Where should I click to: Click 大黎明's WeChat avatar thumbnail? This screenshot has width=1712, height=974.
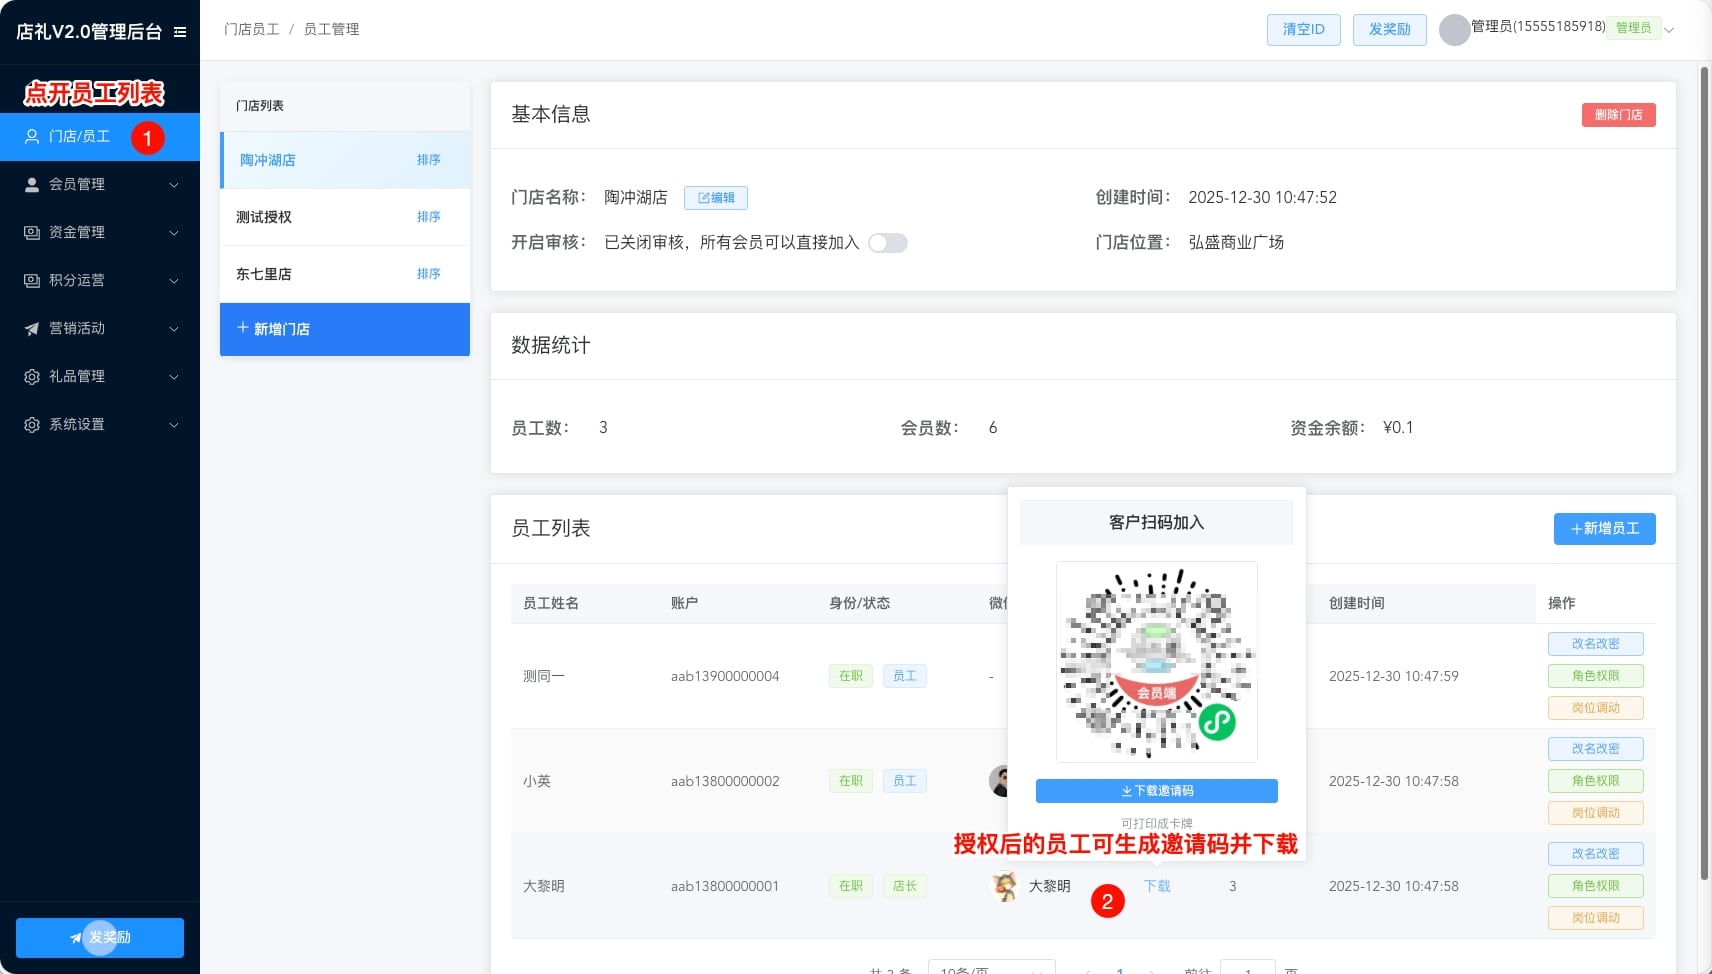point(1004,886)
